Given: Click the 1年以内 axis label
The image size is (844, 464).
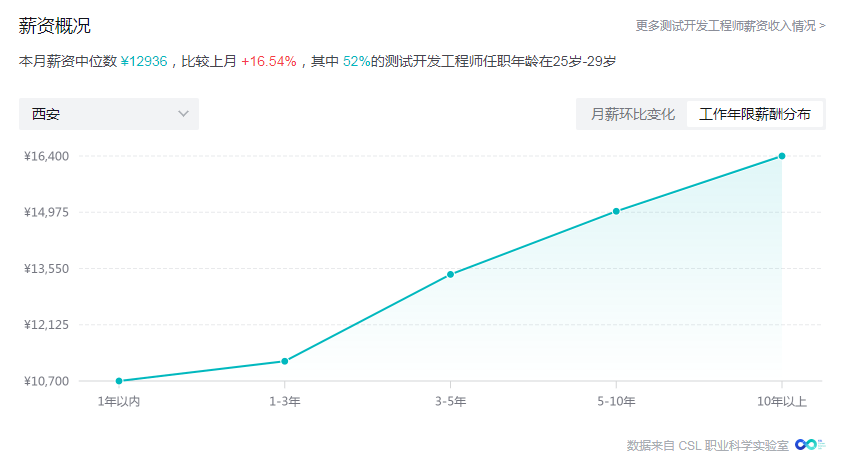Looking at the screenshot, I should coord(119,402).
